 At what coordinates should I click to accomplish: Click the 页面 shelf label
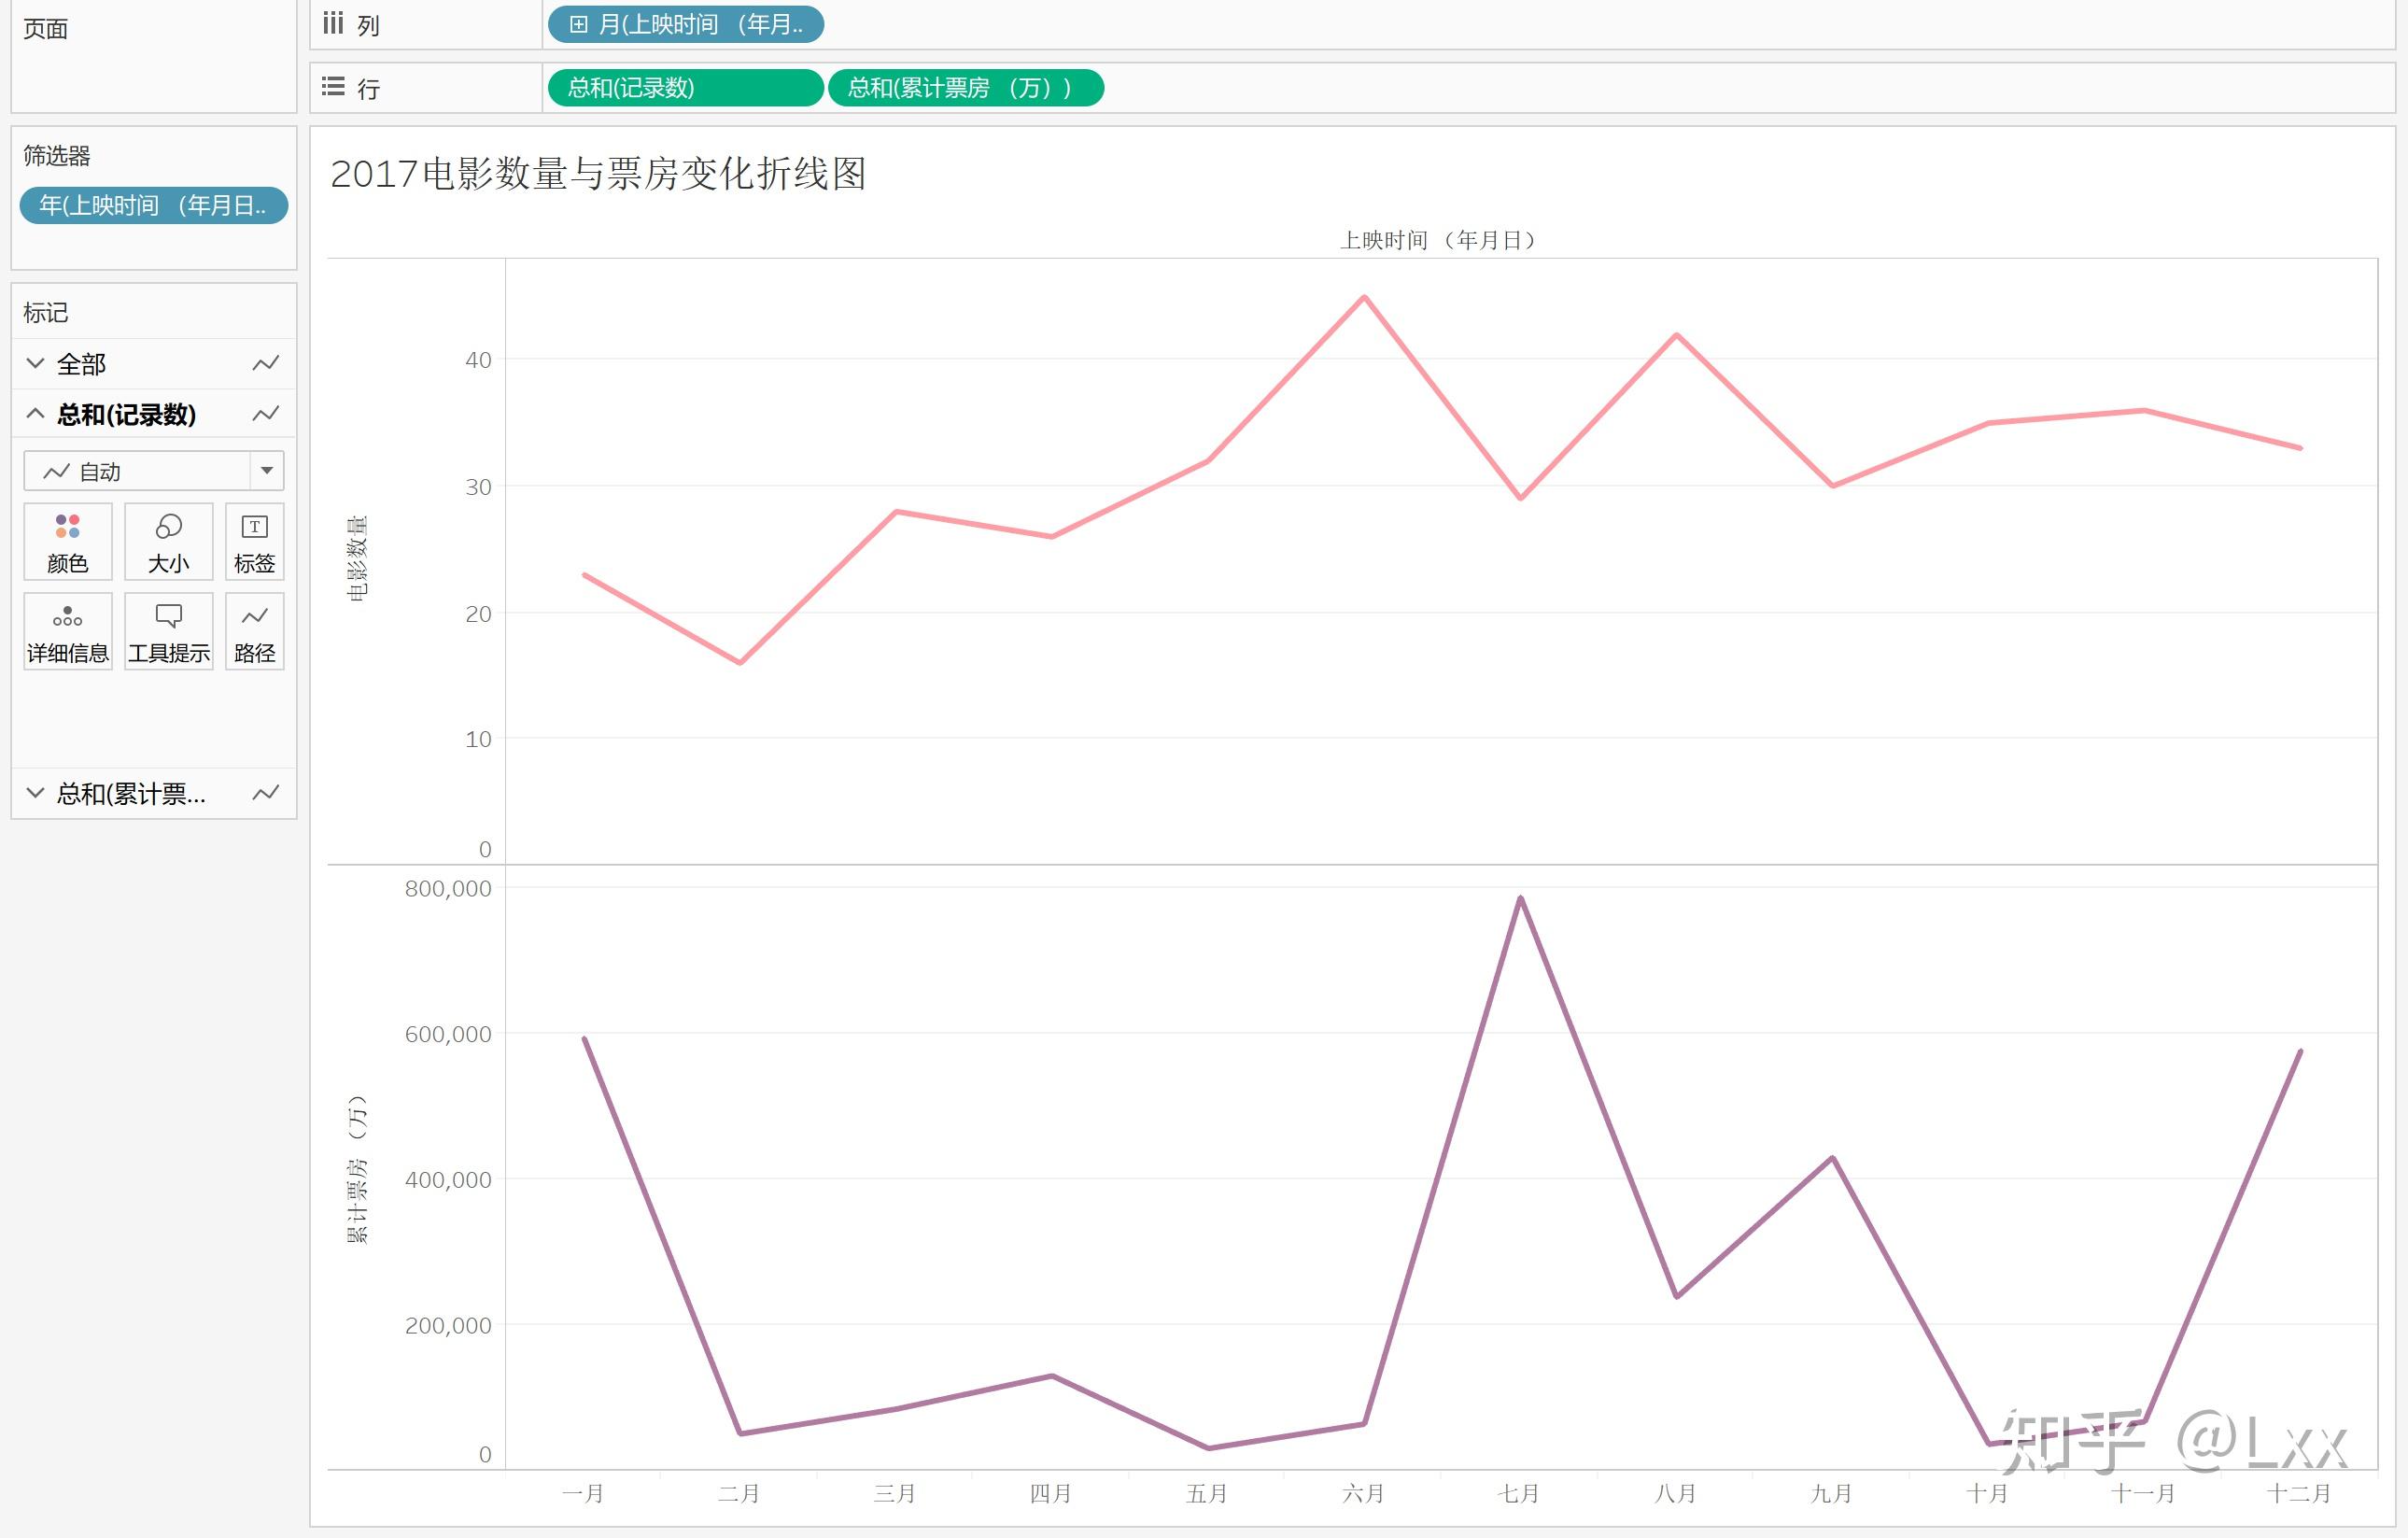tap(46, 29)
